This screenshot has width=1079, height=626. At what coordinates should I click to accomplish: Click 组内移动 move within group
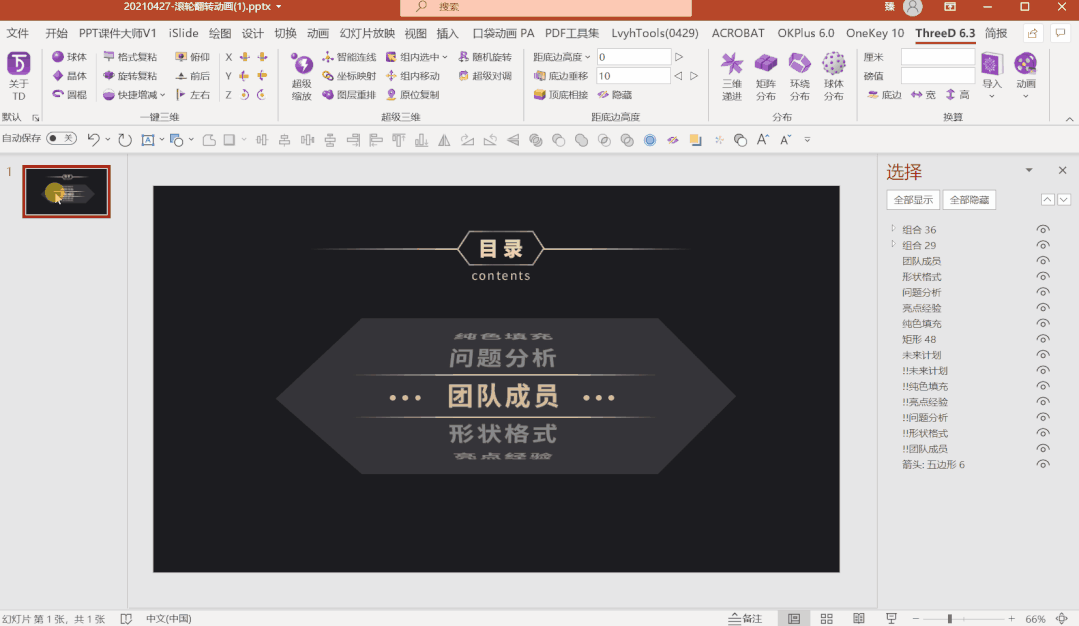413,76
